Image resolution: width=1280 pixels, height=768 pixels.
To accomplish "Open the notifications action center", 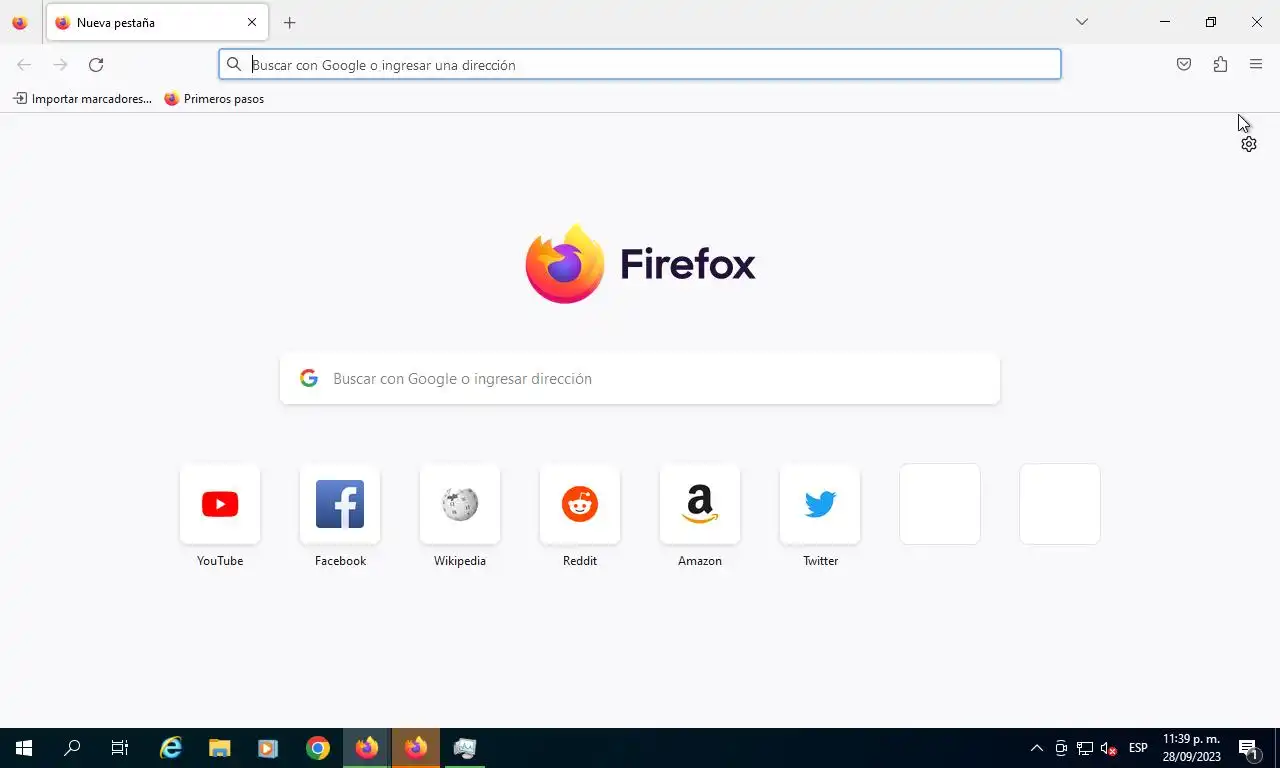I will click(x=1249, y=748).
